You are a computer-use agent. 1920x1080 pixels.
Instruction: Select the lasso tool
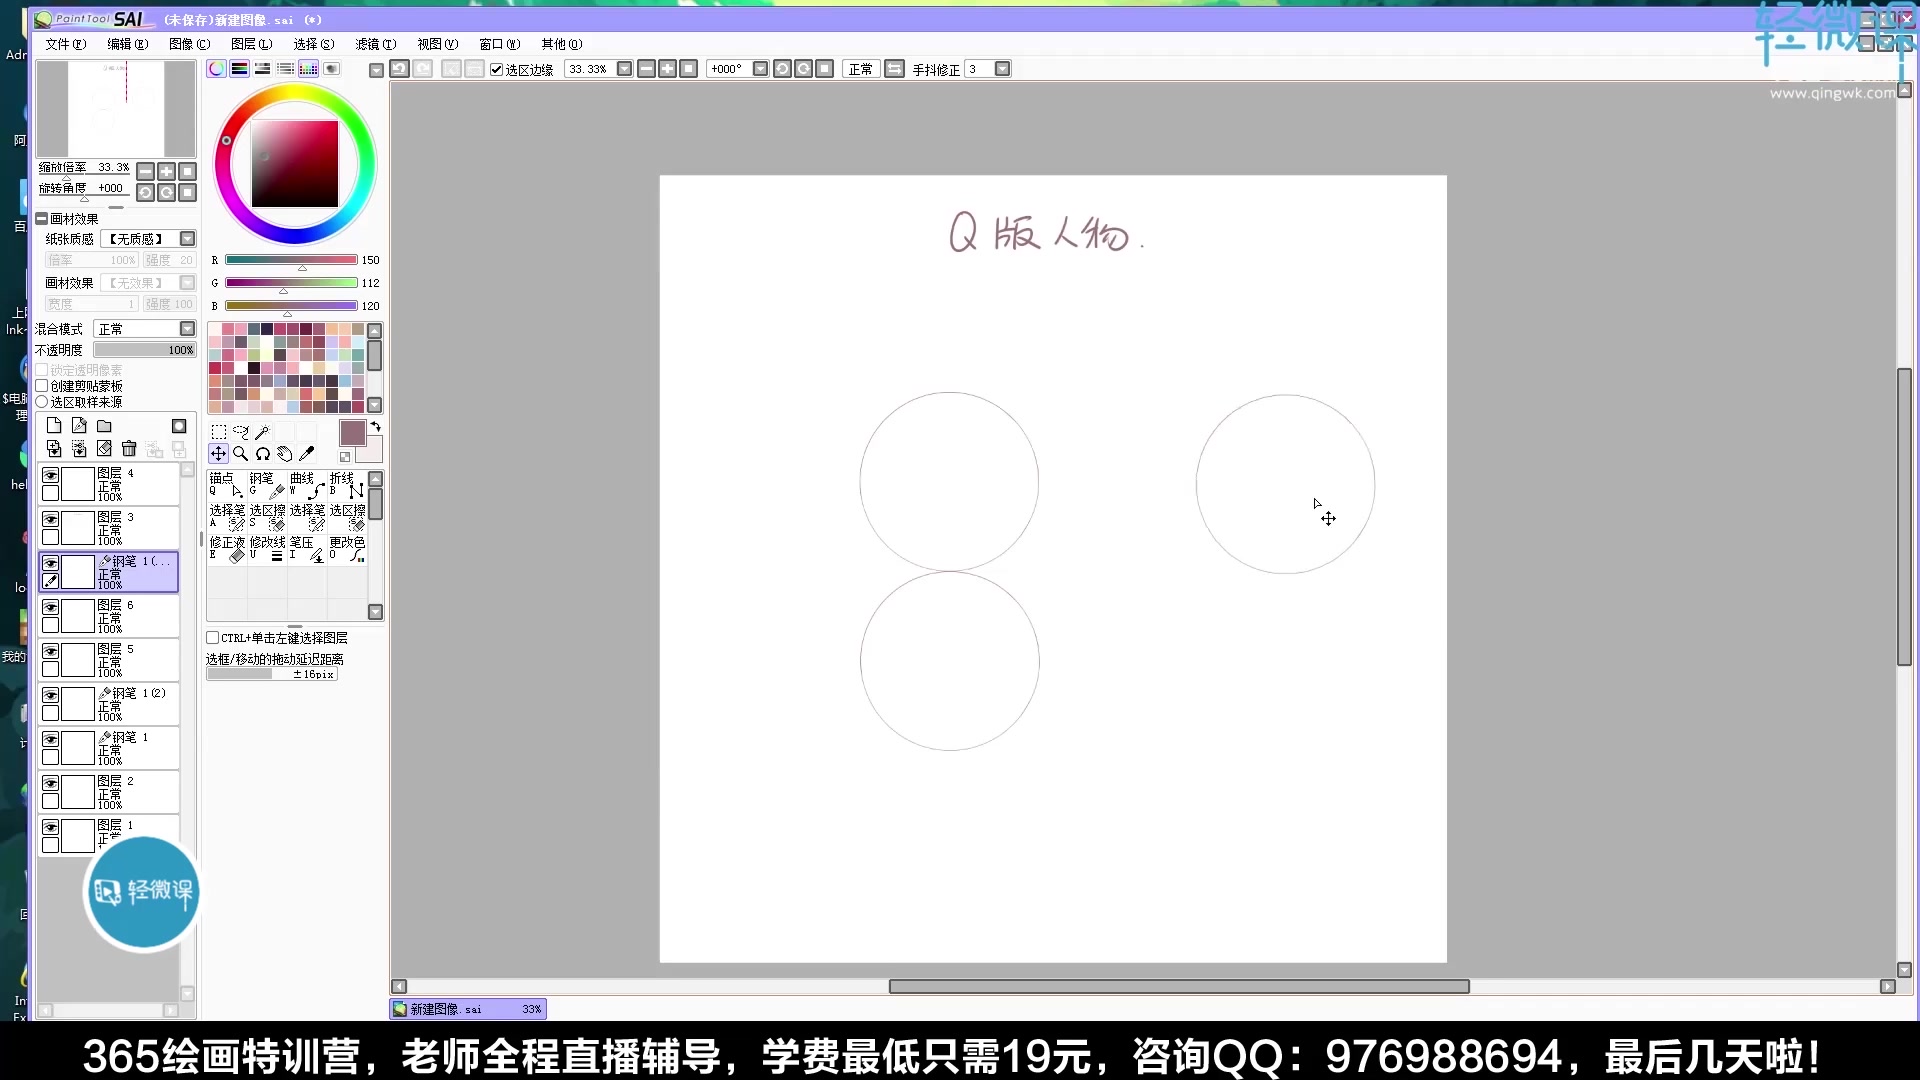point(240,432)
